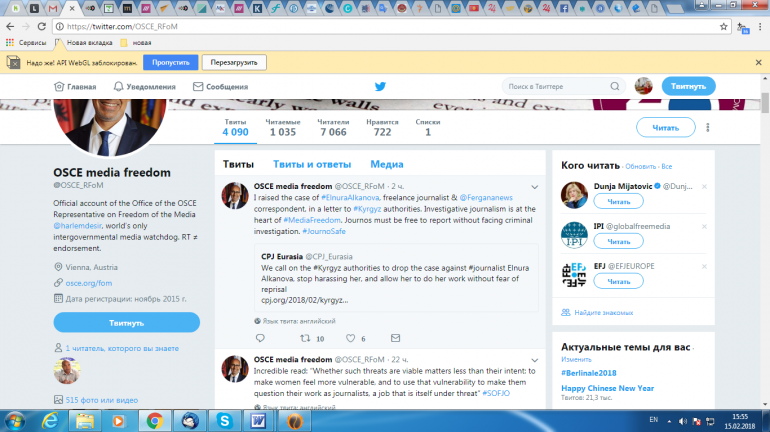Dismiss Dunja Mijatovic suggestion
Image resolution: width=770 pixels, height=432 pixels.
704,187
